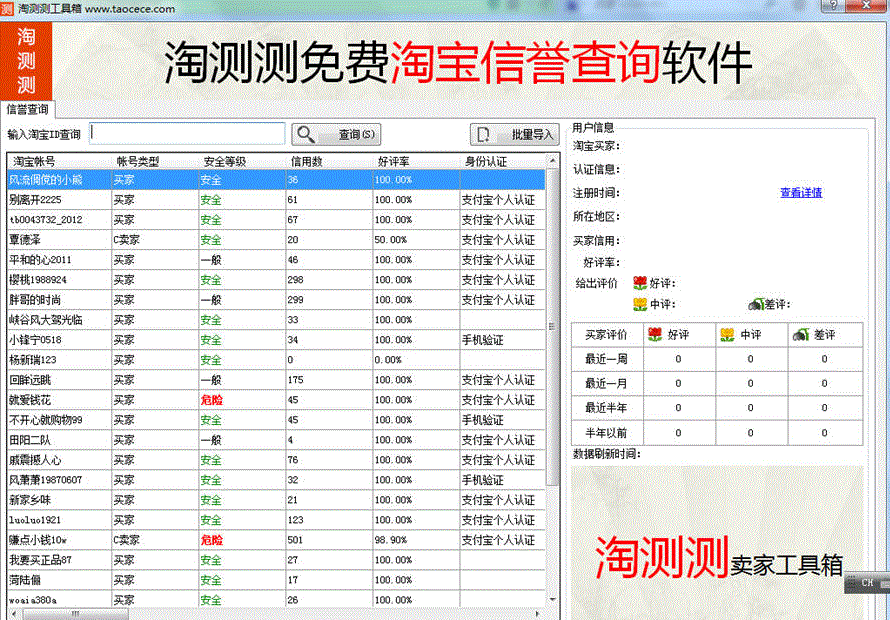
Task: Open the 信誉查询 tab
Action: pos(28,109)
